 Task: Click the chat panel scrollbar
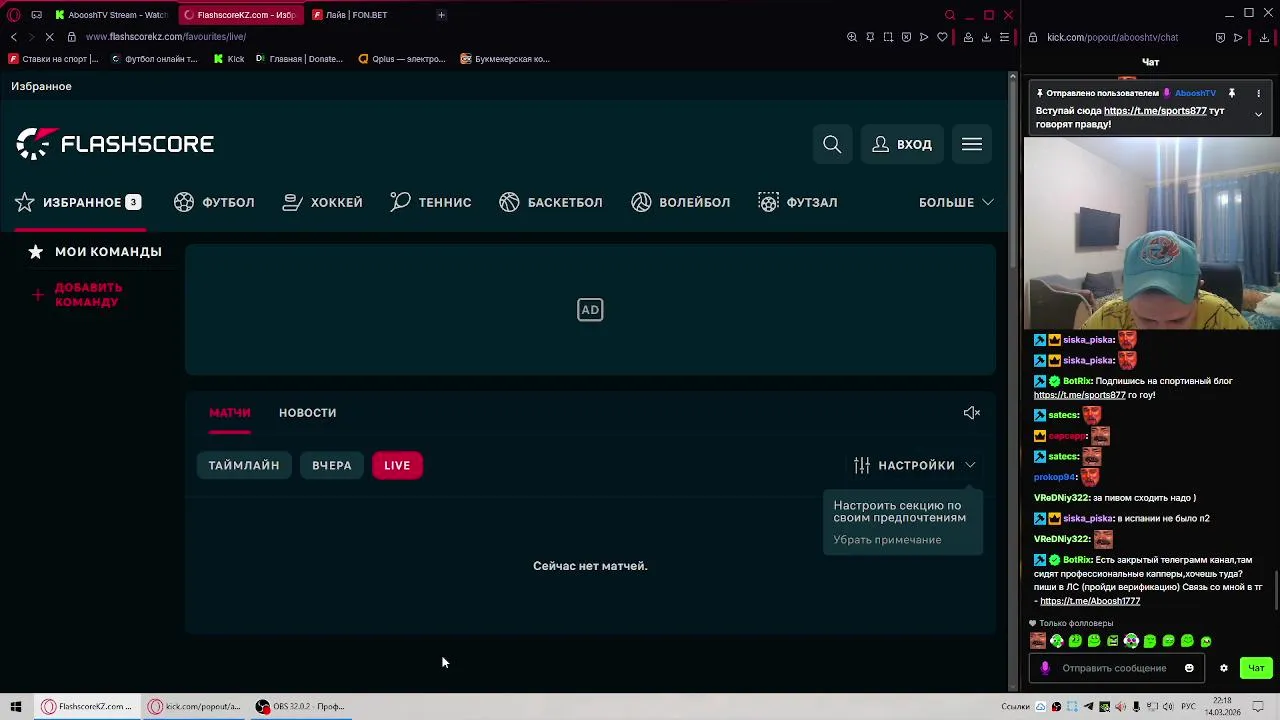(x=1276, y=592)
